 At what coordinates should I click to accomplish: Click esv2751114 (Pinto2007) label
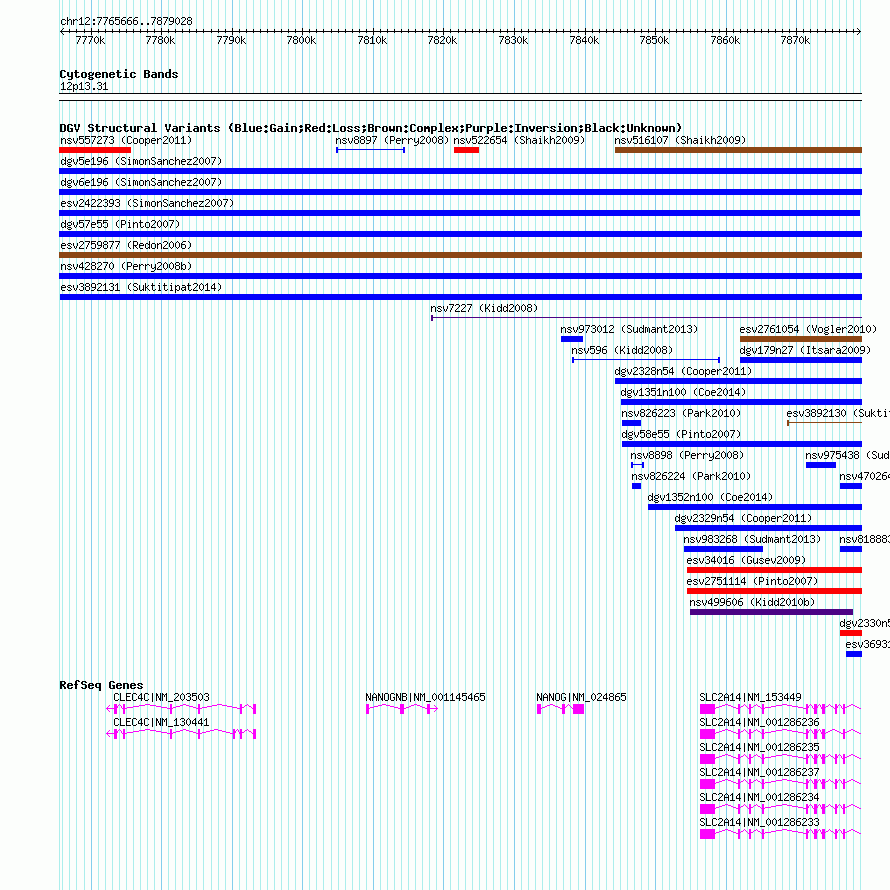click(x=752, y=581)
